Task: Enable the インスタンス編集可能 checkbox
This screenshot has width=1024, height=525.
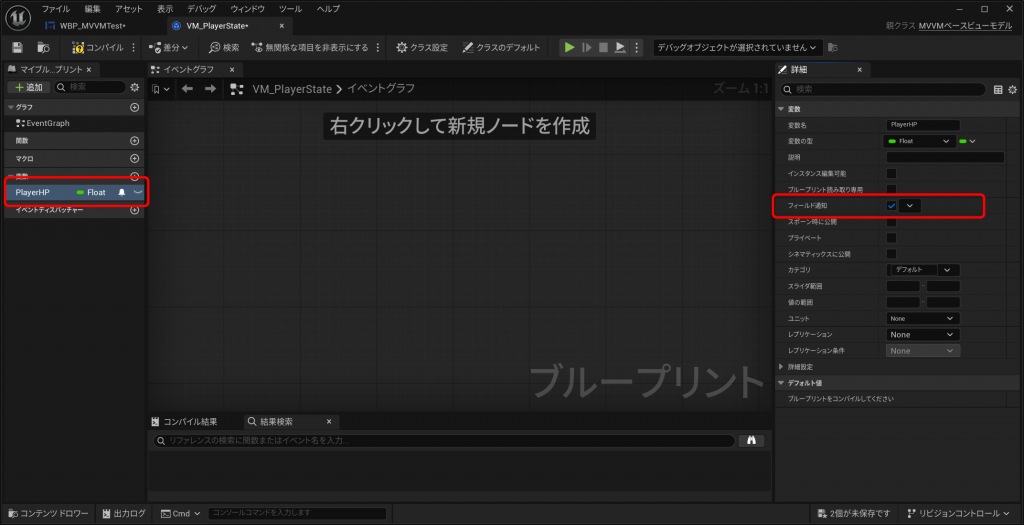Action: pyautogui.click(x=891, y=173)
